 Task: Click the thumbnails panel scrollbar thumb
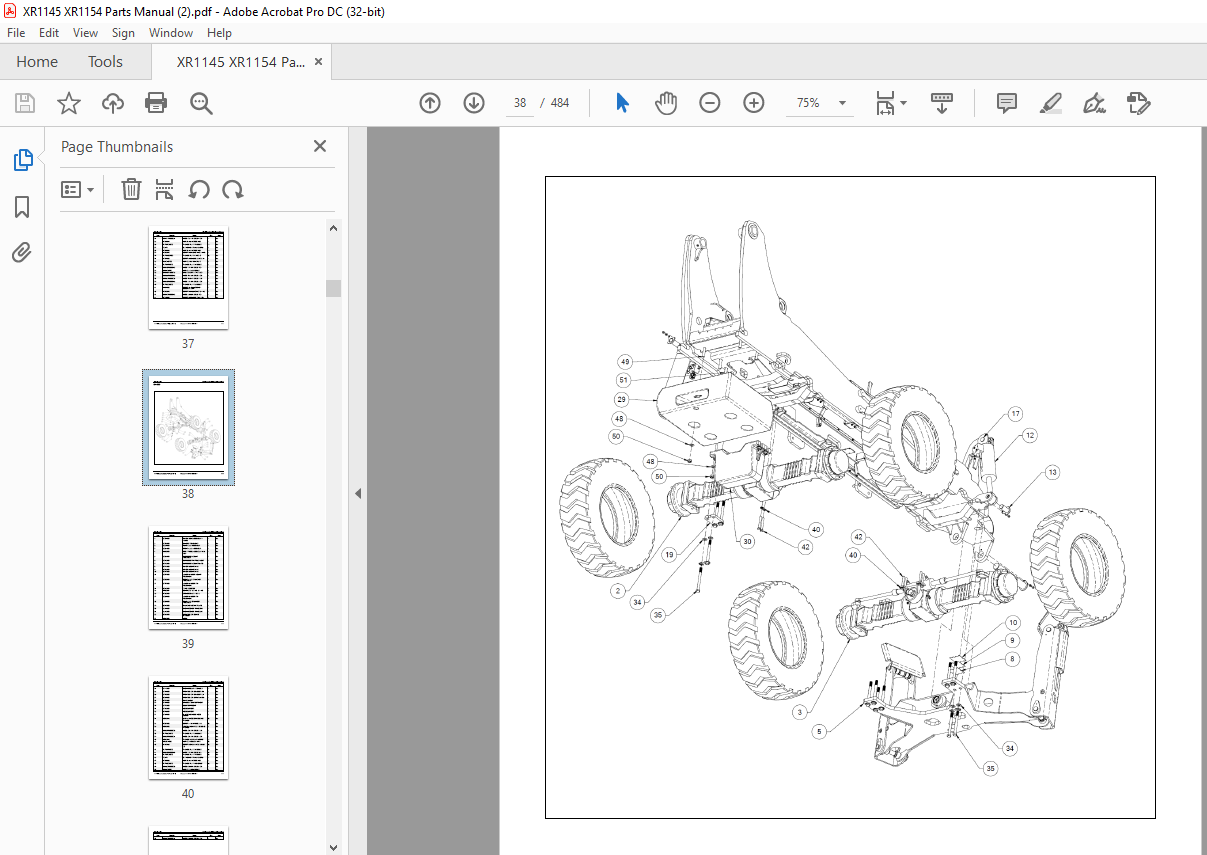coord(333,288)
